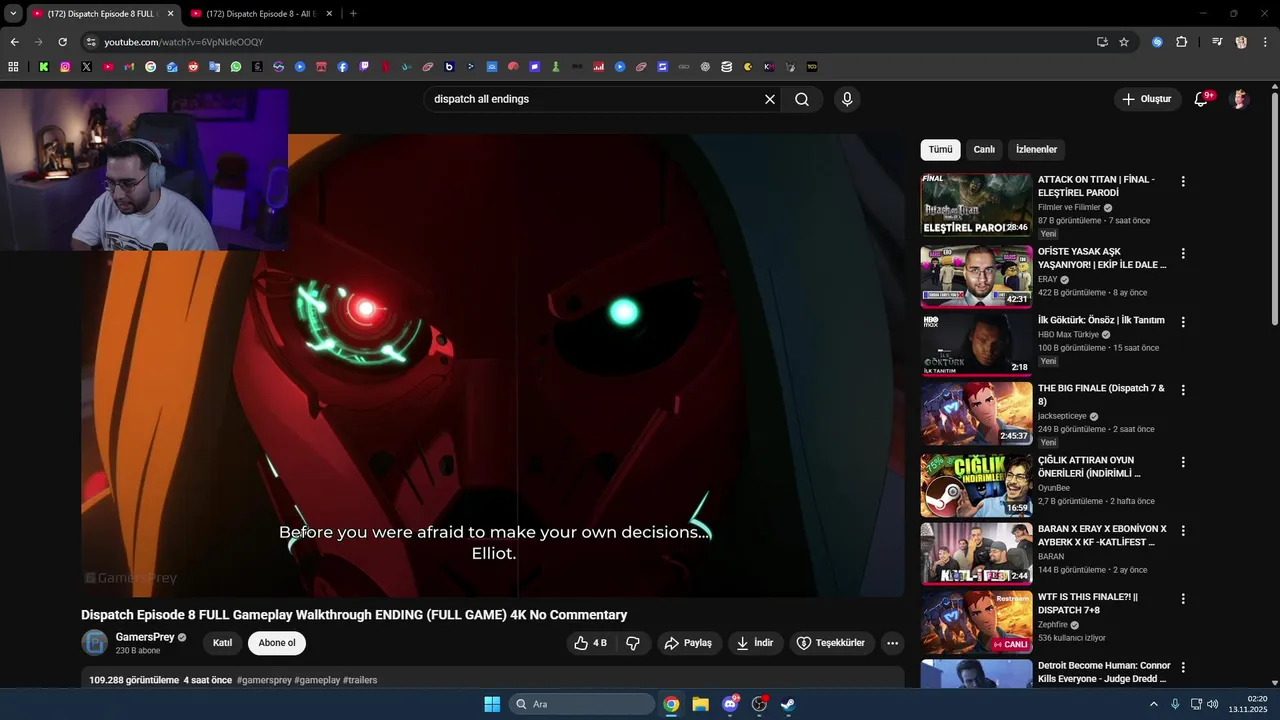Reload the page in Chrome
1280x720 pixels.
(62, 42)
